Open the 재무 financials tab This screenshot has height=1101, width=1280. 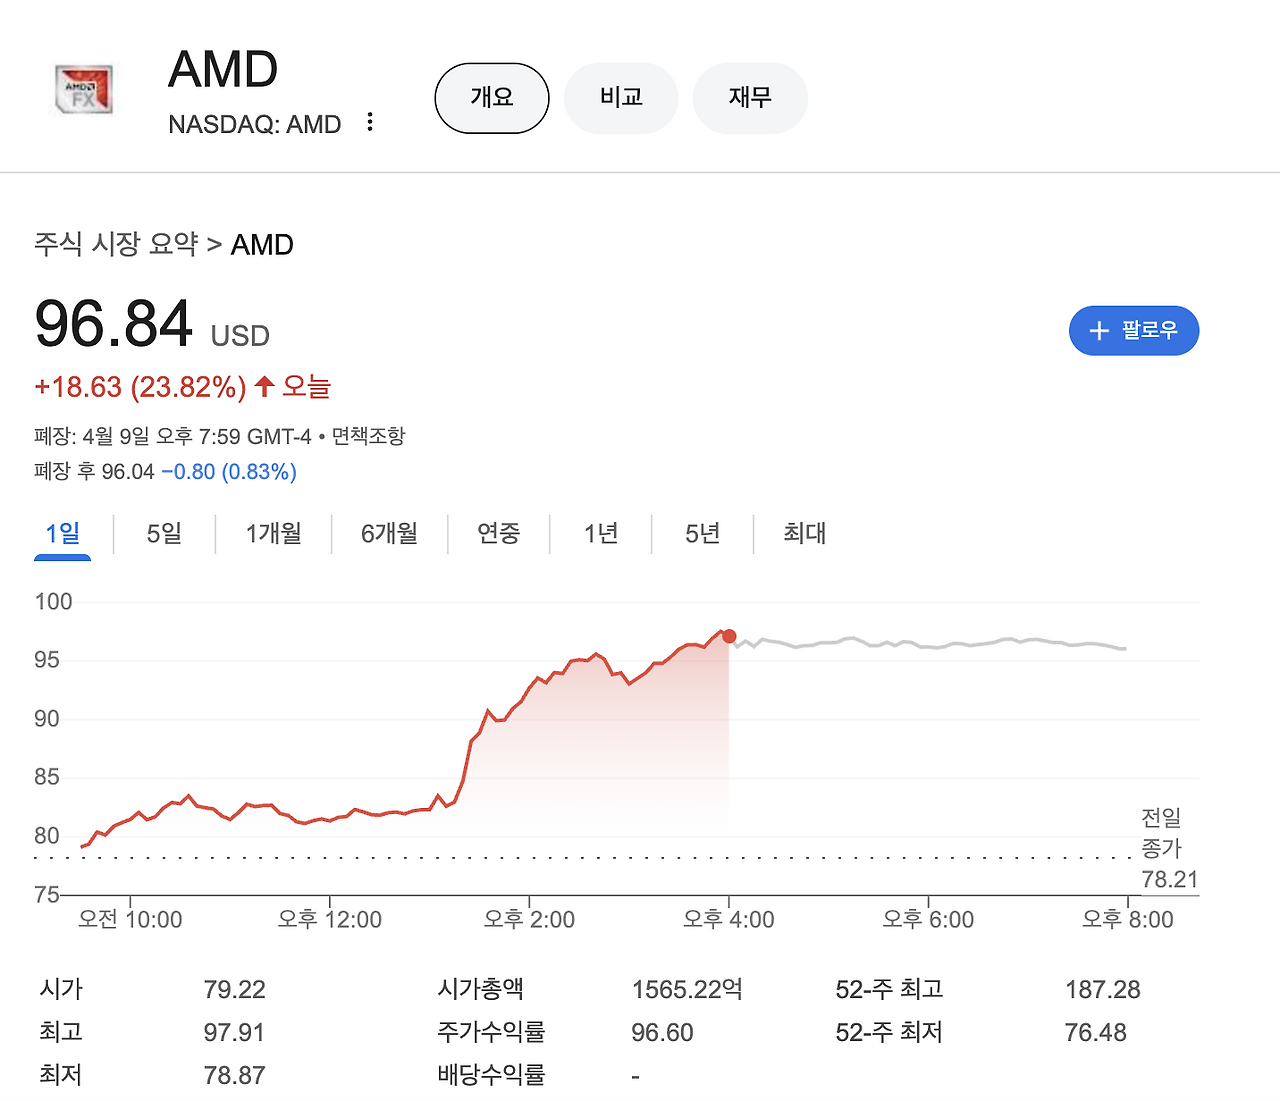click(x=750, y=98)
